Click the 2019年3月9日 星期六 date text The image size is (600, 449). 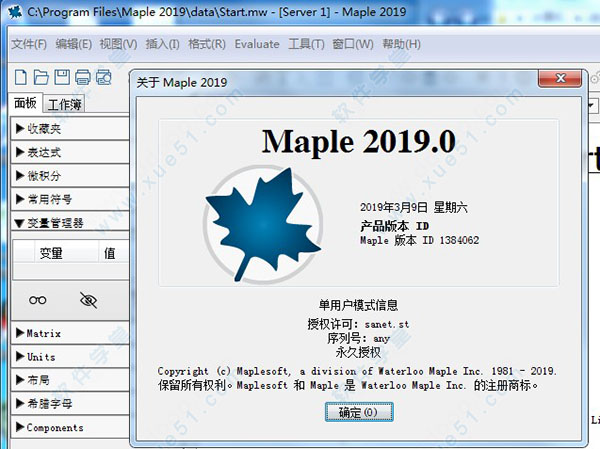pos(414,207)
